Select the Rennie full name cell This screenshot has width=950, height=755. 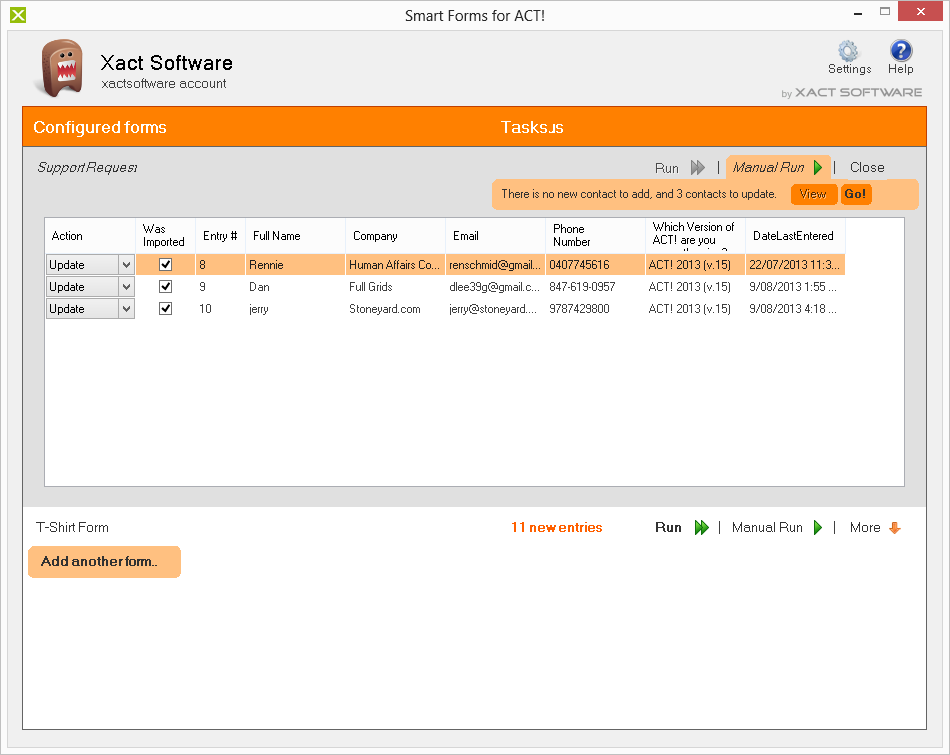pos(296,265)
